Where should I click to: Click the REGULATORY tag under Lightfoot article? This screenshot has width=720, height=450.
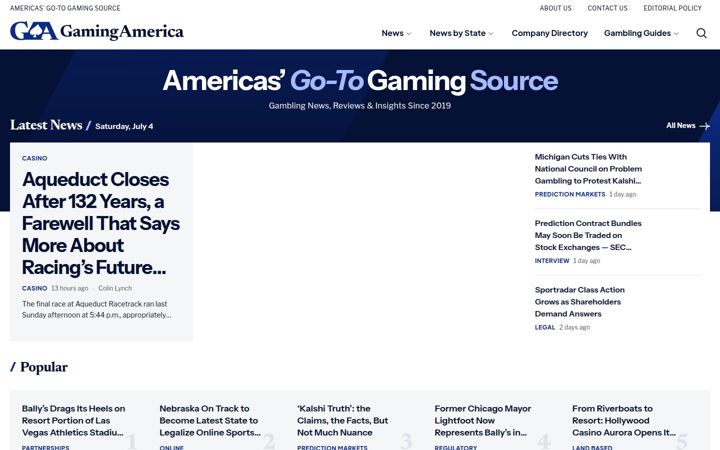[456, 447]
